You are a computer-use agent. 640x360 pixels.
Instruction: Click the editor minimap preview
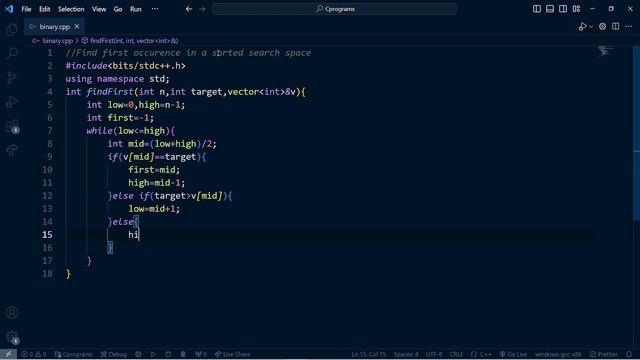click(606, 51)
